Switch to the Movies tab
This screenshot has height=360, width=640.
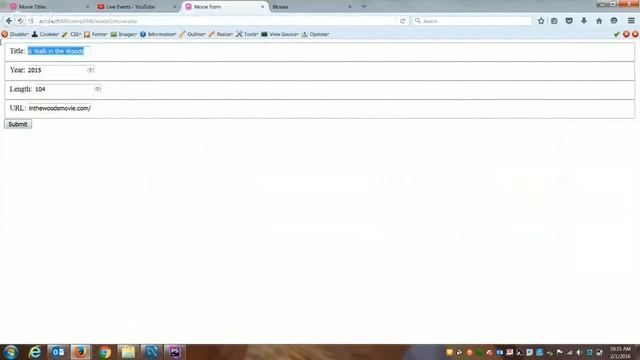312,7
